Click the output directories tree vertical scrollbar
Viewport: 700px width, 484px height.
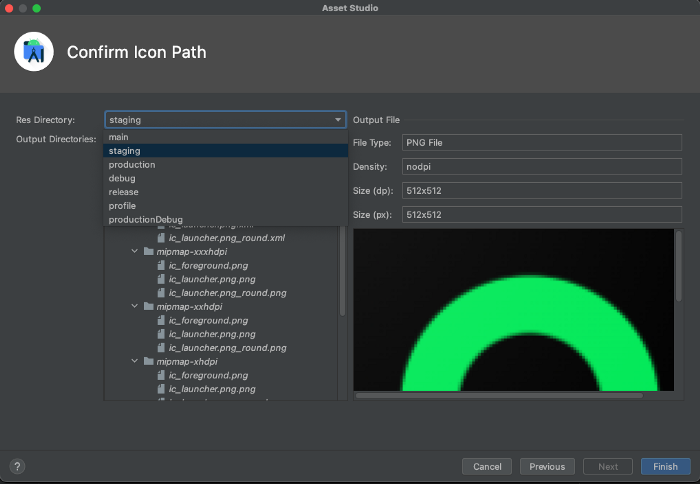(342, 271)
